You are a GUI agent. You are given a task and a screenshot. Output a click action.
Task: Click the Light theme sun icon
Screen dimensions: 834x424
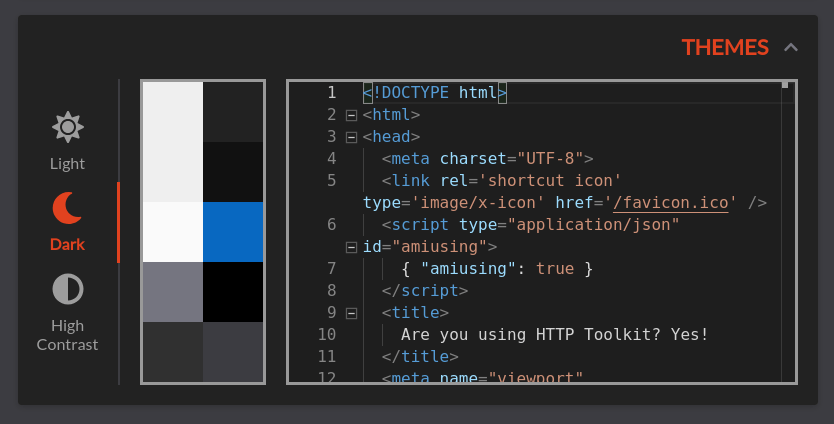(68, 128)
